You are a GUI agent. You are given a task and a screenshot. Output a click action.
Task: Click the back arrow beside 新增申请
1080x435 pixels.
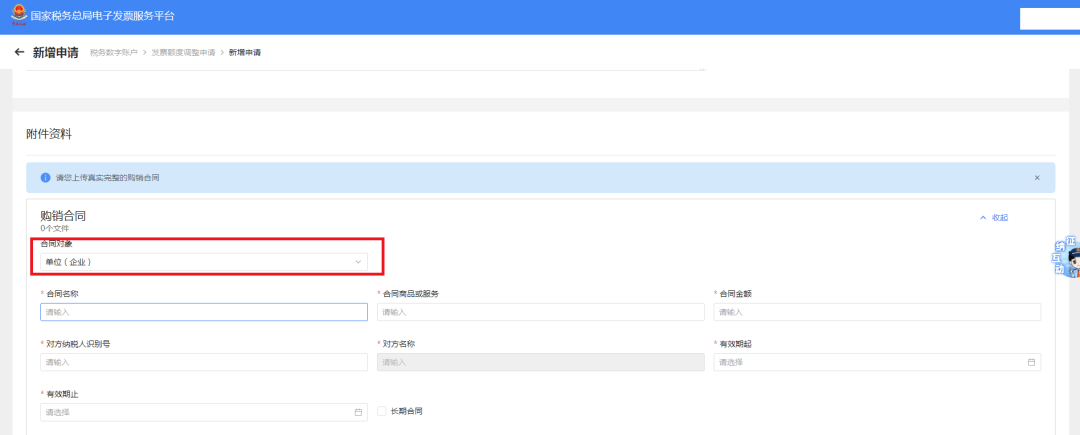(x=19, y=52)
